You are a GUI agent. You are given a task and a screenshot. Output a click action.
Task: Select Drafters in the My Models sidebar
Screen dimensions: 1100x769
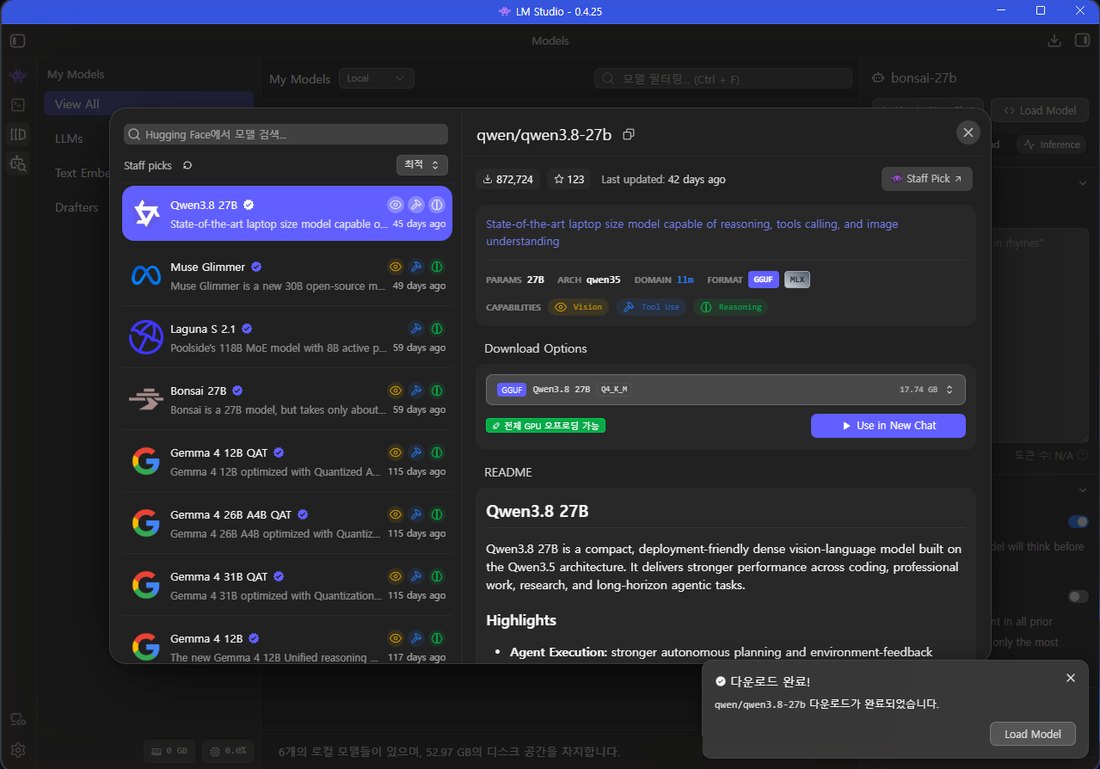point(76,207)
